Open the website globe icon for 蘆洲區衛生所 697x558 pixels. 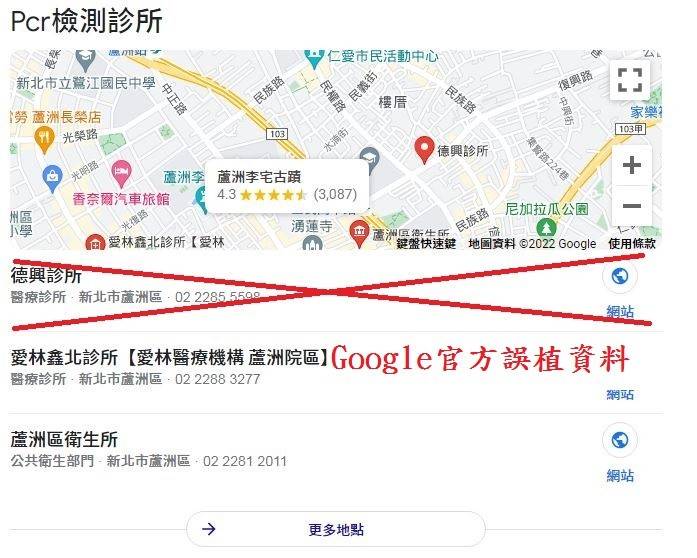pos(620,440)
